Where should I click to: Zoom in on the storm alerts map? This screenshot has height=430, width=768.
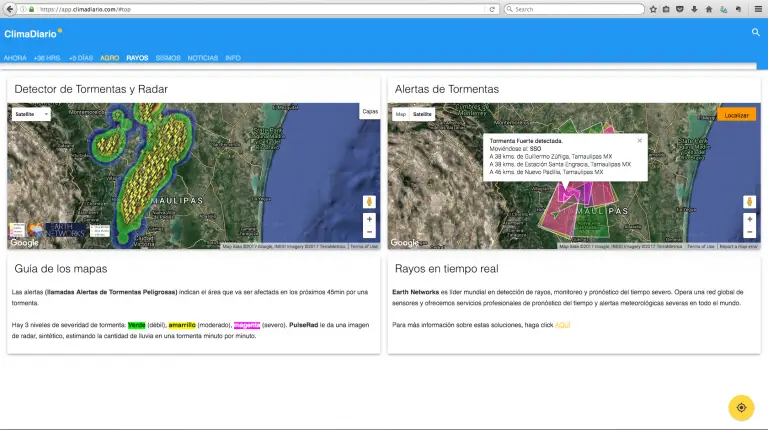tap(749, 219)
